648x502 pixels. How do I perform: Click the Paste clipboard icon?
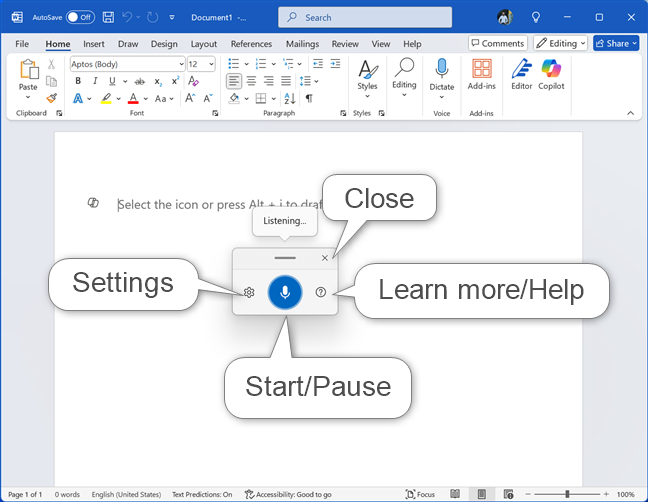[x=29, y=69]
